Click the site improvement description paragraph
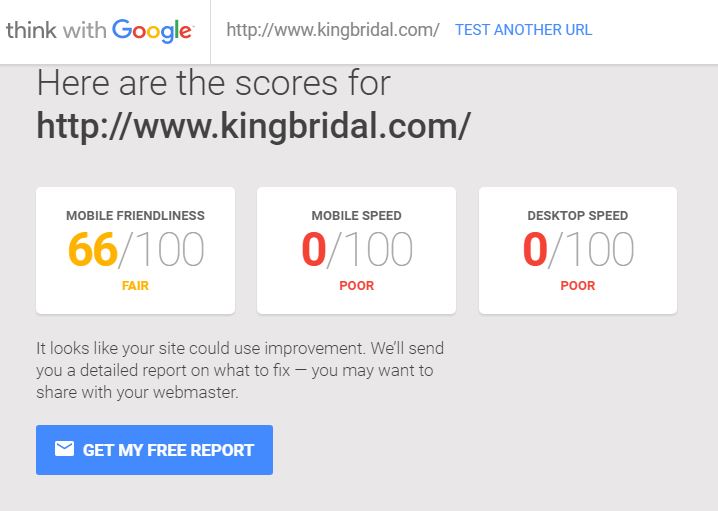The image size is (718, 511). 240,370
